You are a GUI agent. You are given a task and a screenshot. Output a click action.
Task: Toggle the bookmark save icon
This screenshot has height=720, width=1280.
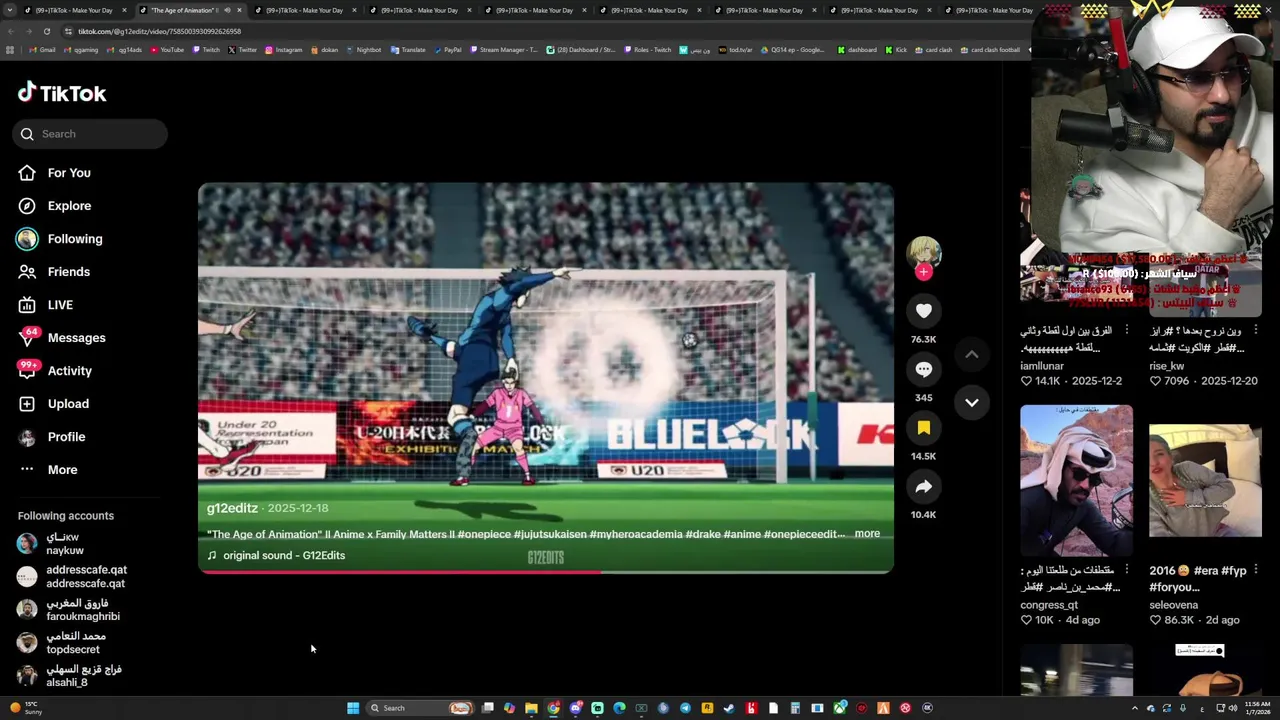click(x=923, y=428)
